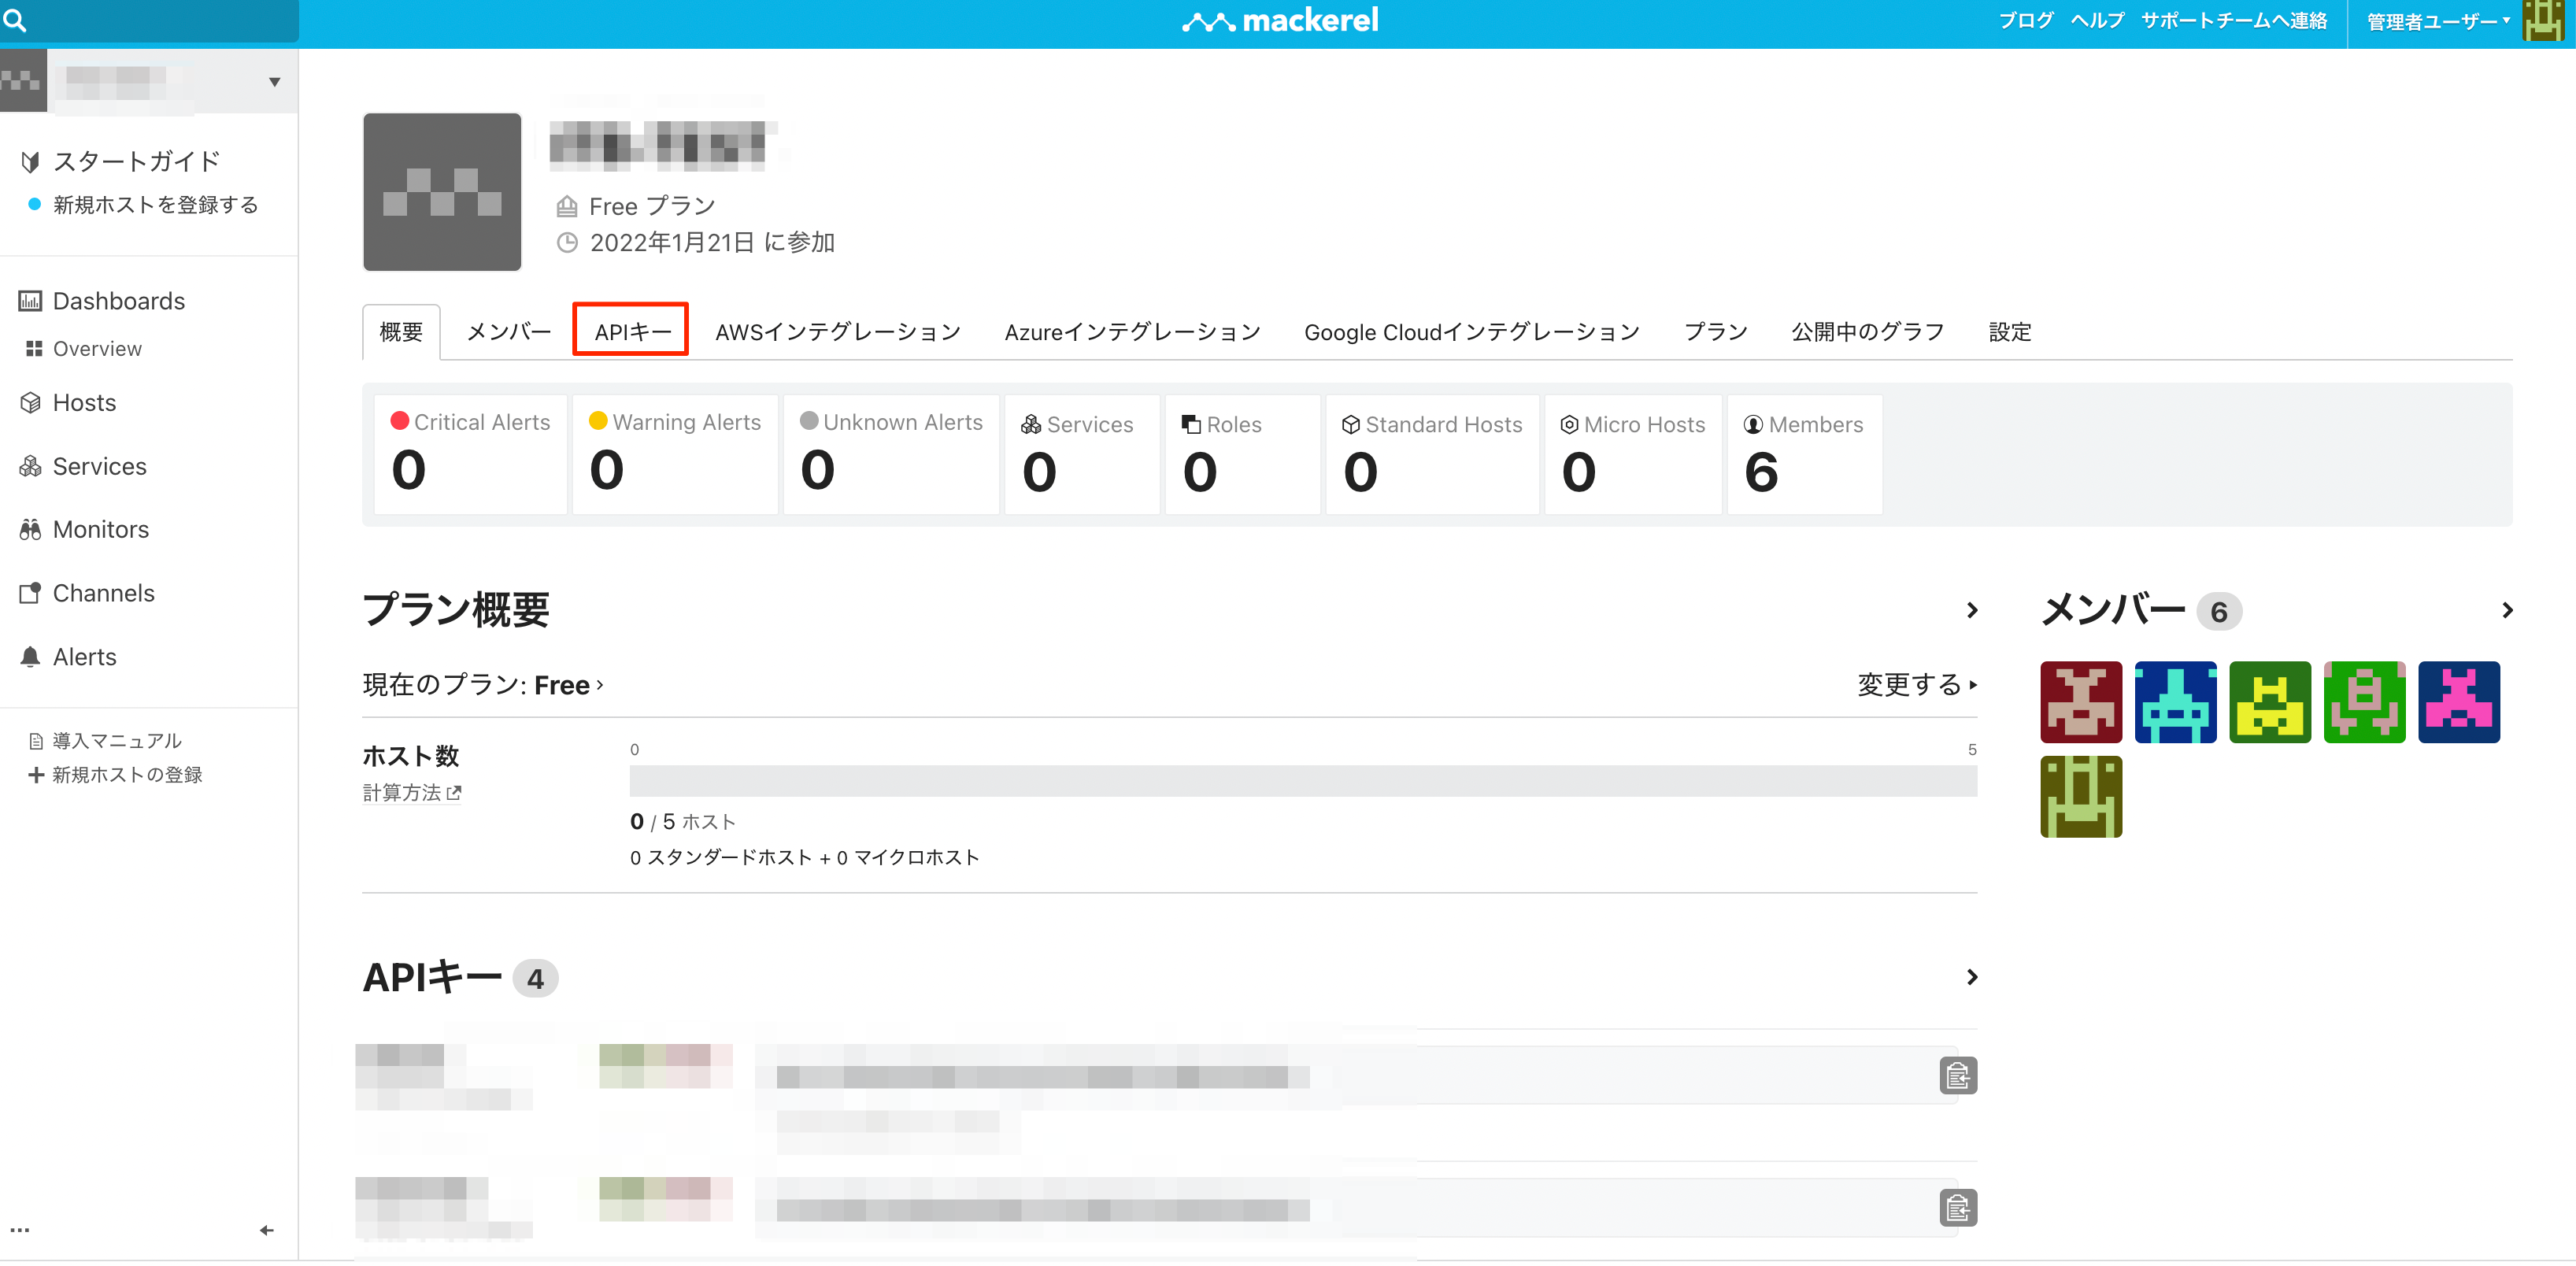Image resolution: width=2576 pixels, height=1266 pixels.
Task: Go to Alerts via the bell icon
Action: click(31, 657)
